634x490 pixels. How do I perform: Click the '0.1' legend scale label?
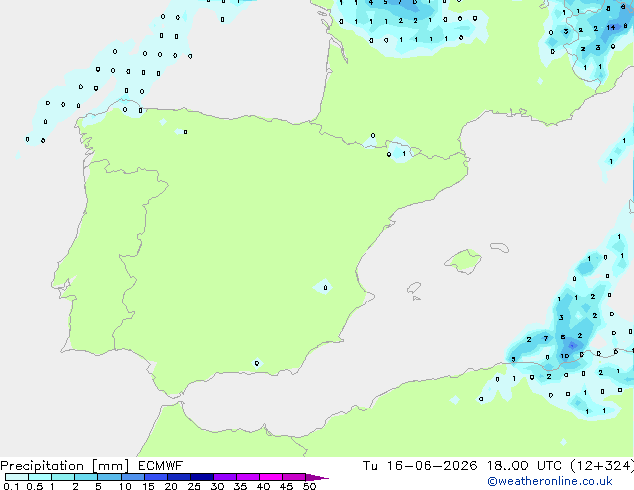(11, 486)
